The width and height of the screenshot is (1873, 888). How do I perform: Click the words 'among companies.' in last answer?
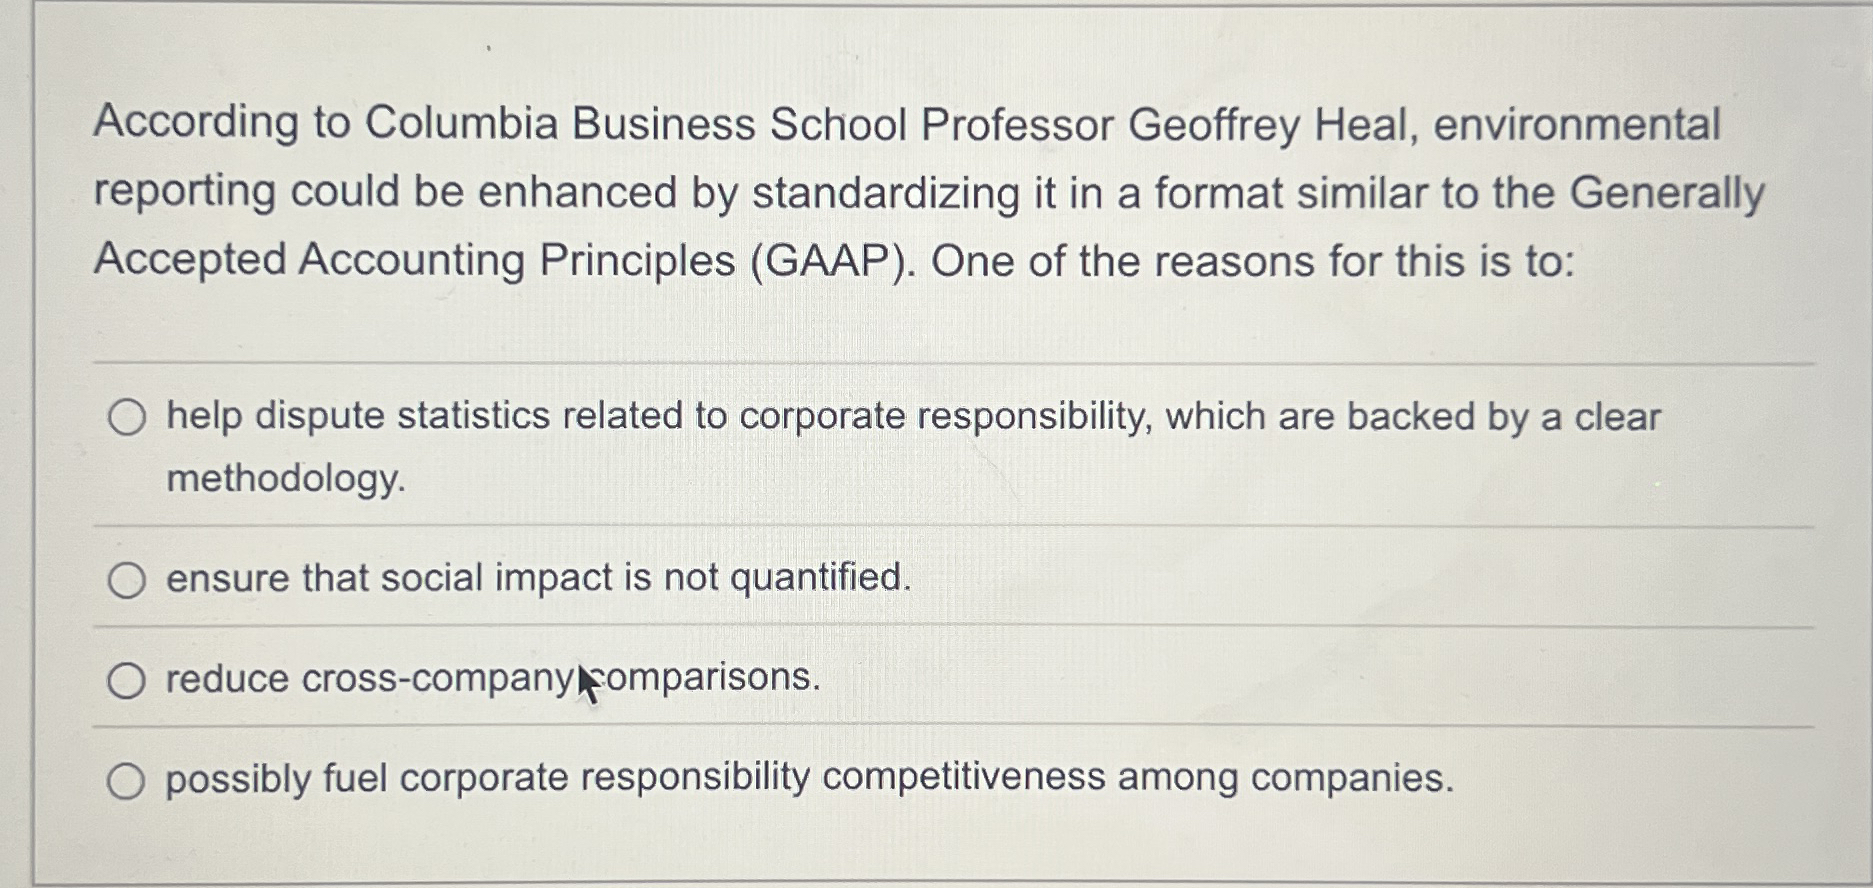pos(1285,777)
